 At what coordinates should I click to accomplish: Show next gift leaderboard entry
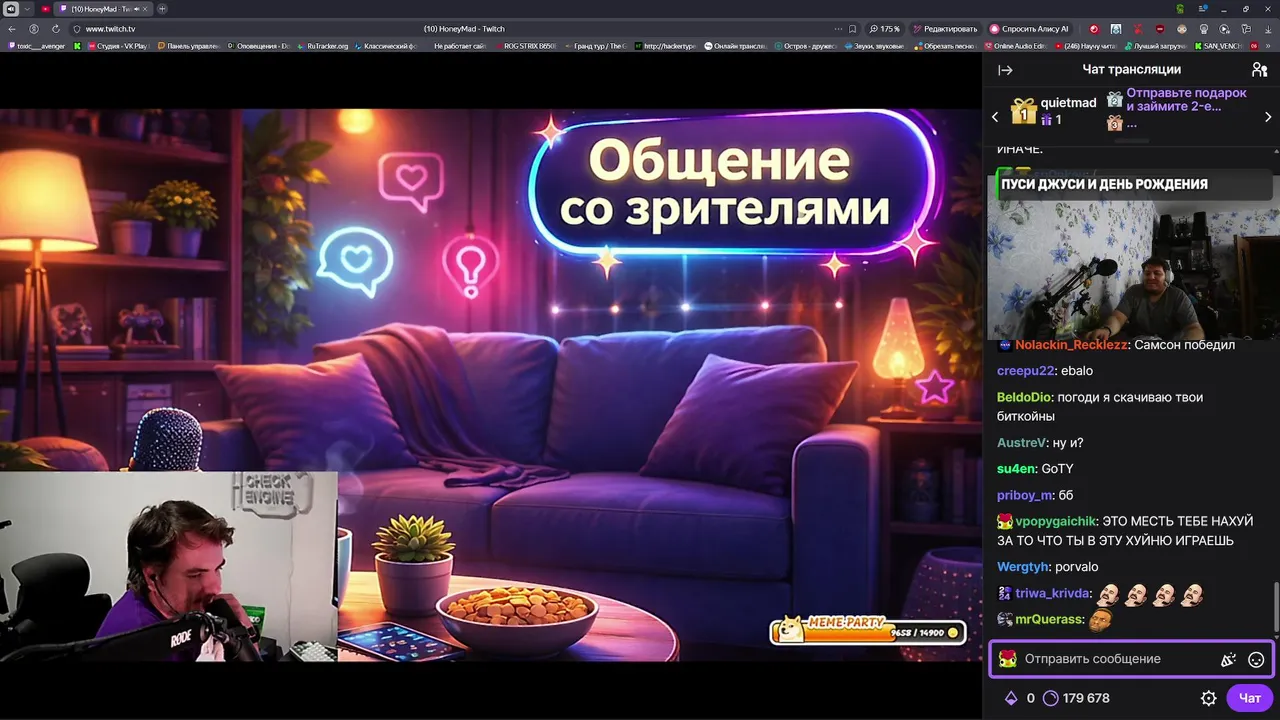pyautogui.click(x=1269, y=117)
